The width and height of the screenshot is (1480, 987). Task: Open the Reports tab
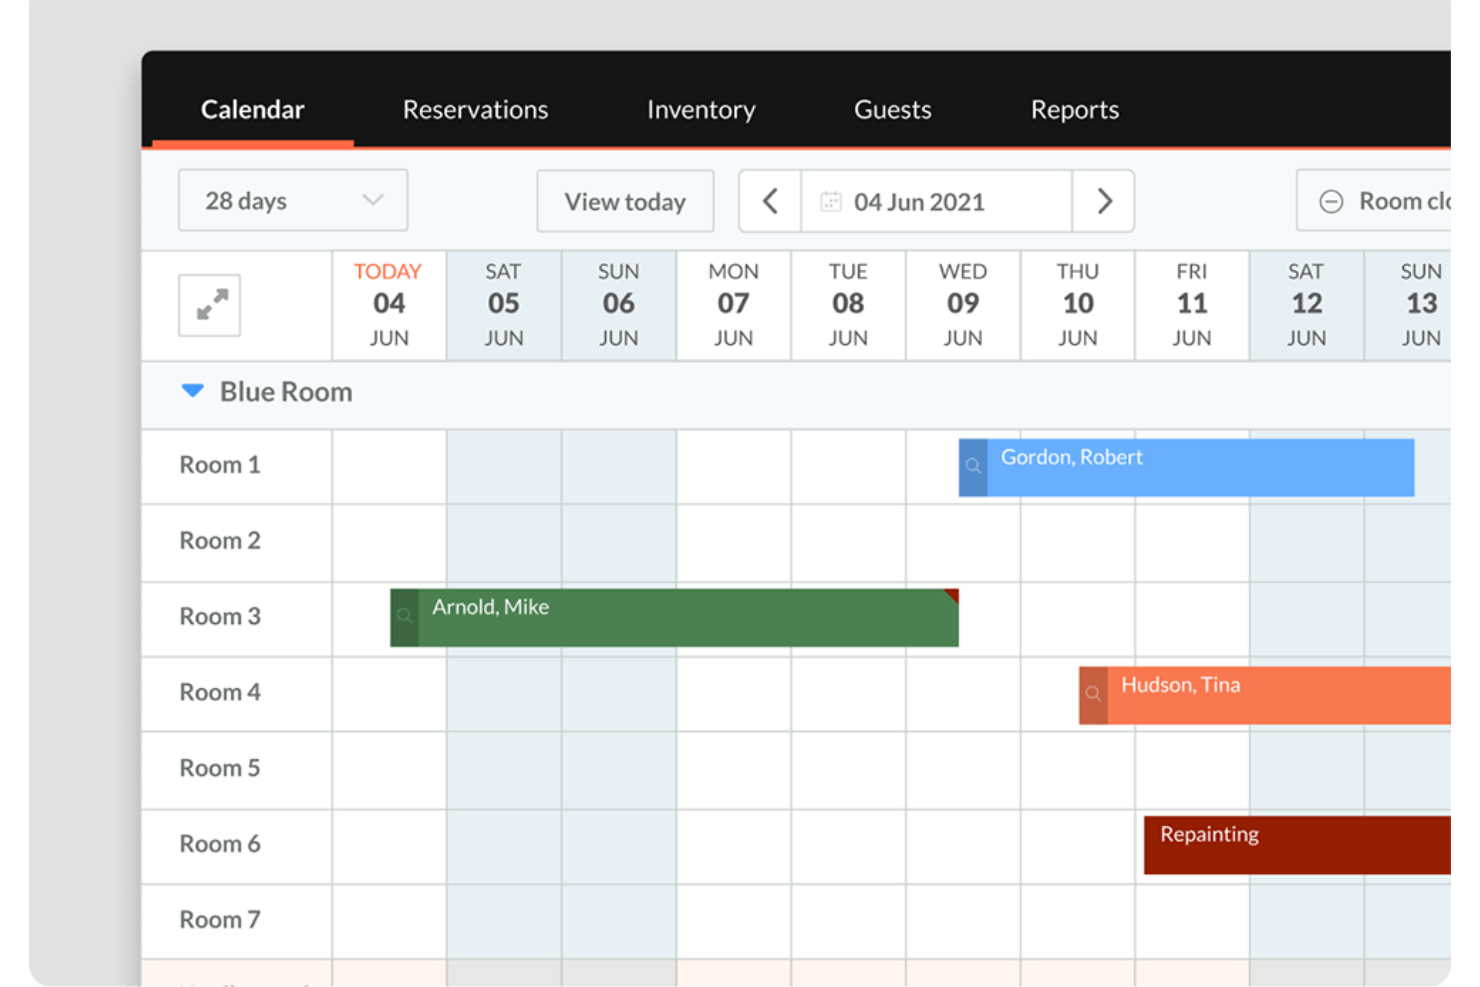click(x=1074, y=109)
